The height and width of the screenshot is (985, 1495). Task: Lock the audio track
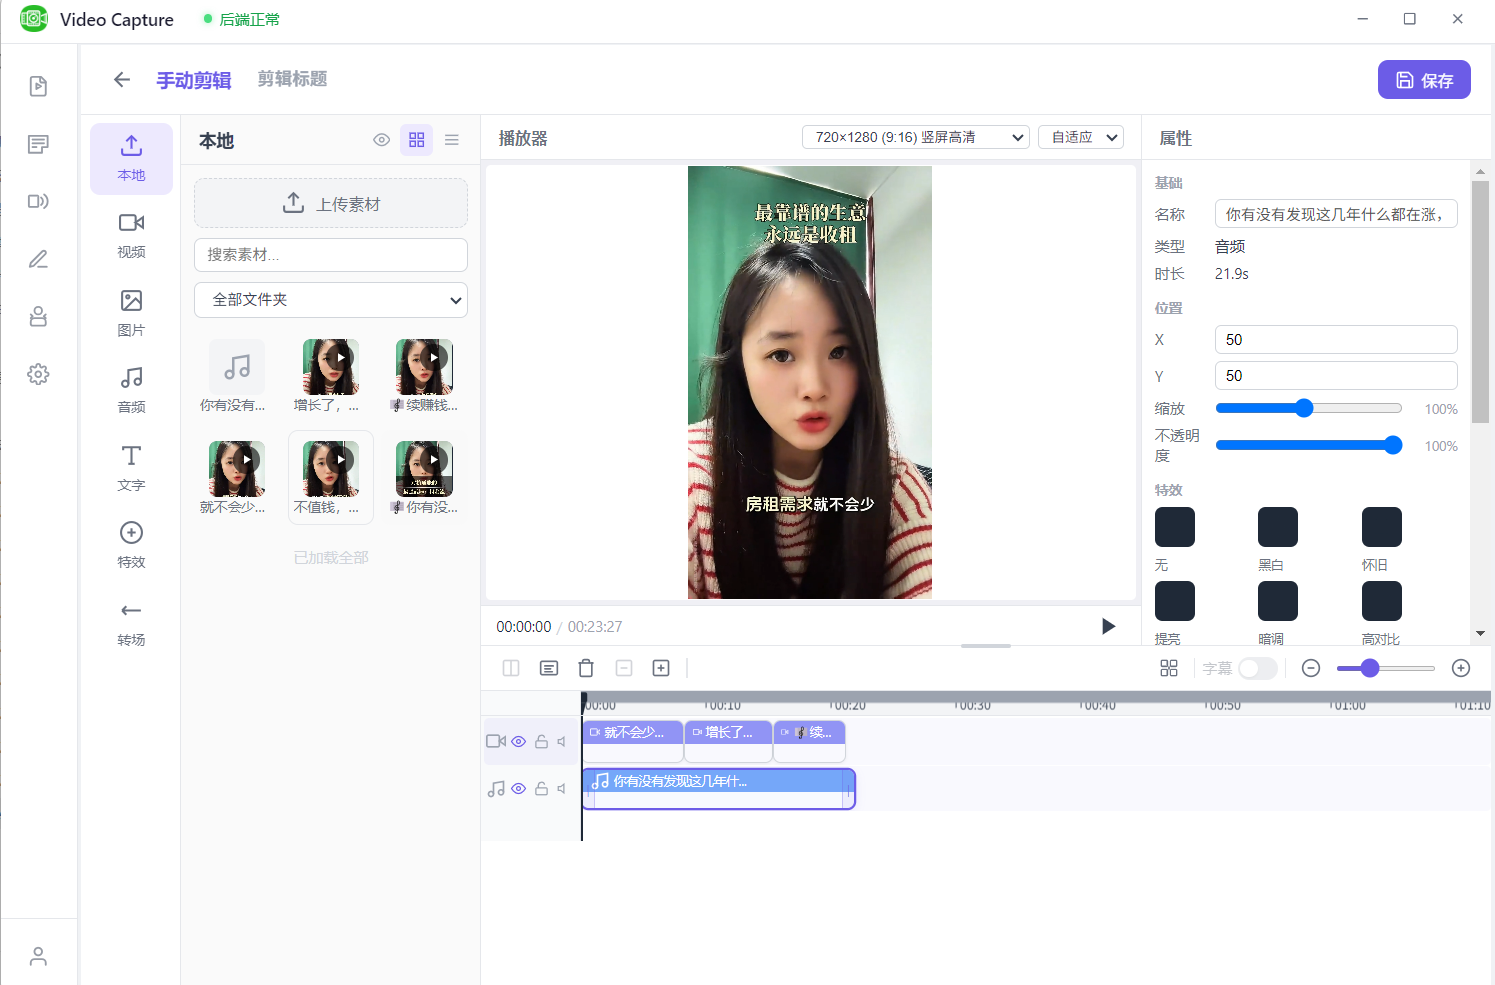pos(541,788)
